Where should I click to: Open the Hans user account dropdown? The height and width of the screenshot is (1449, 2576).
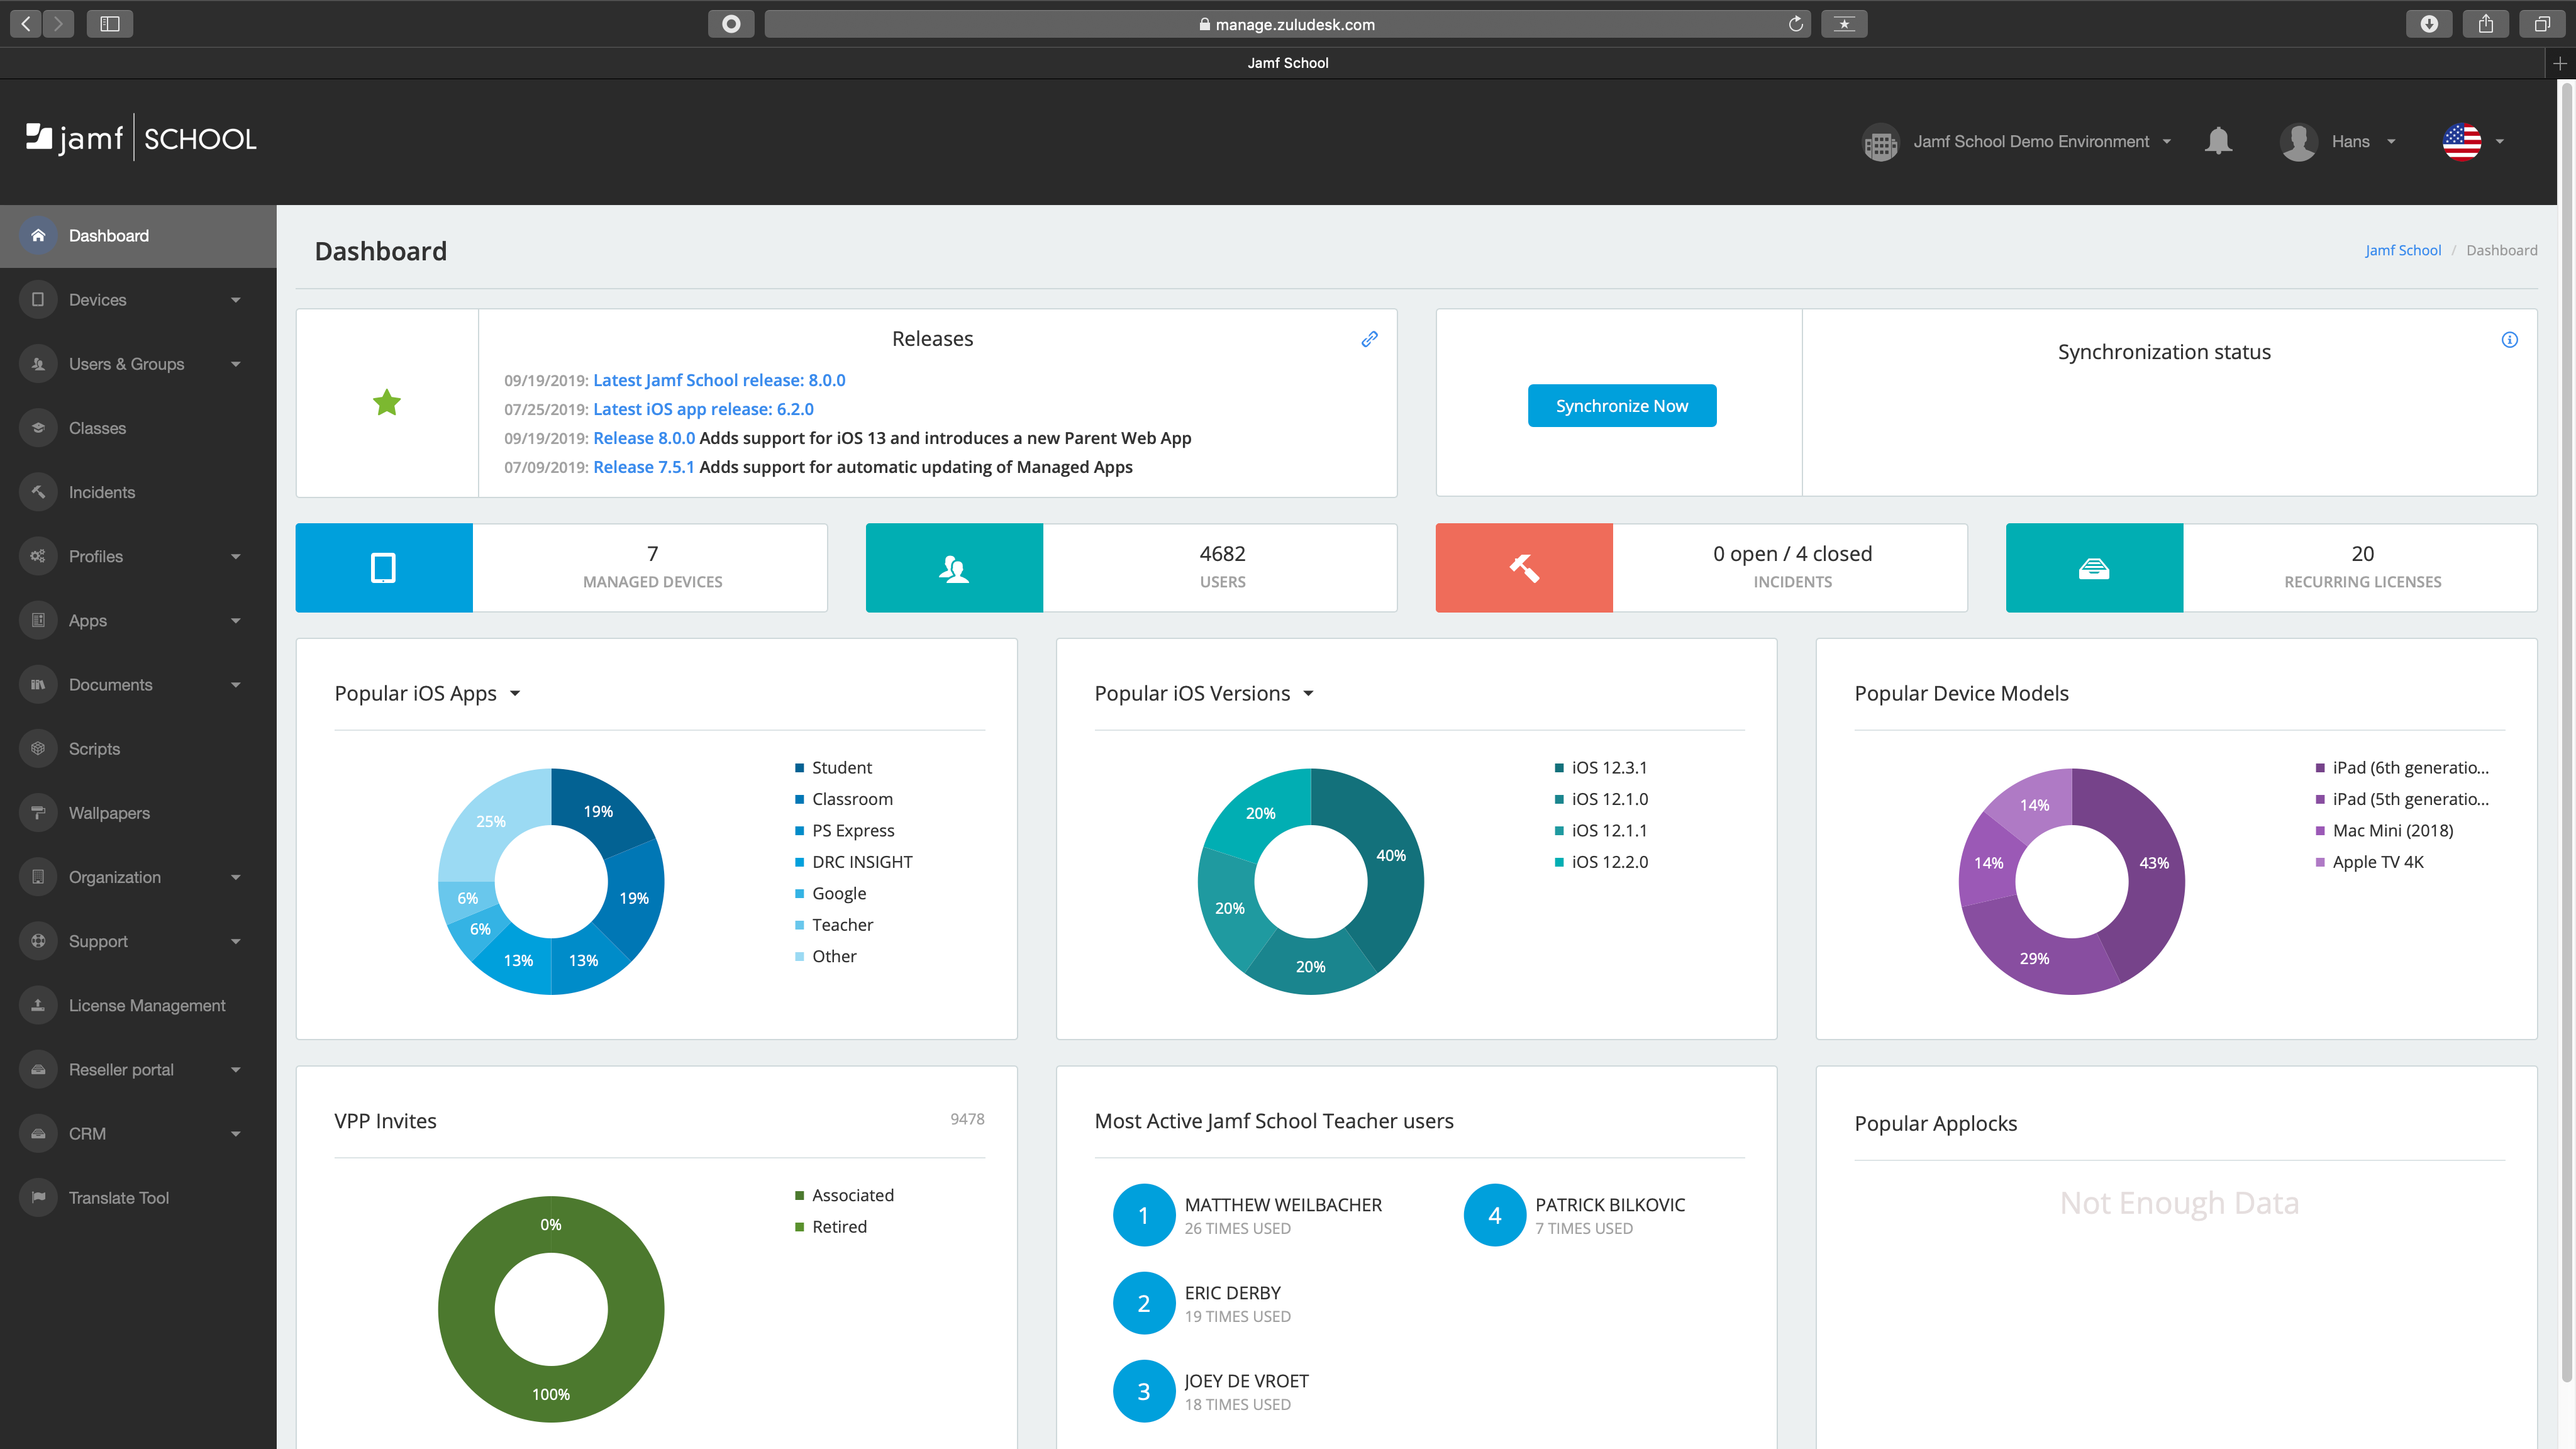(2338, 142)
